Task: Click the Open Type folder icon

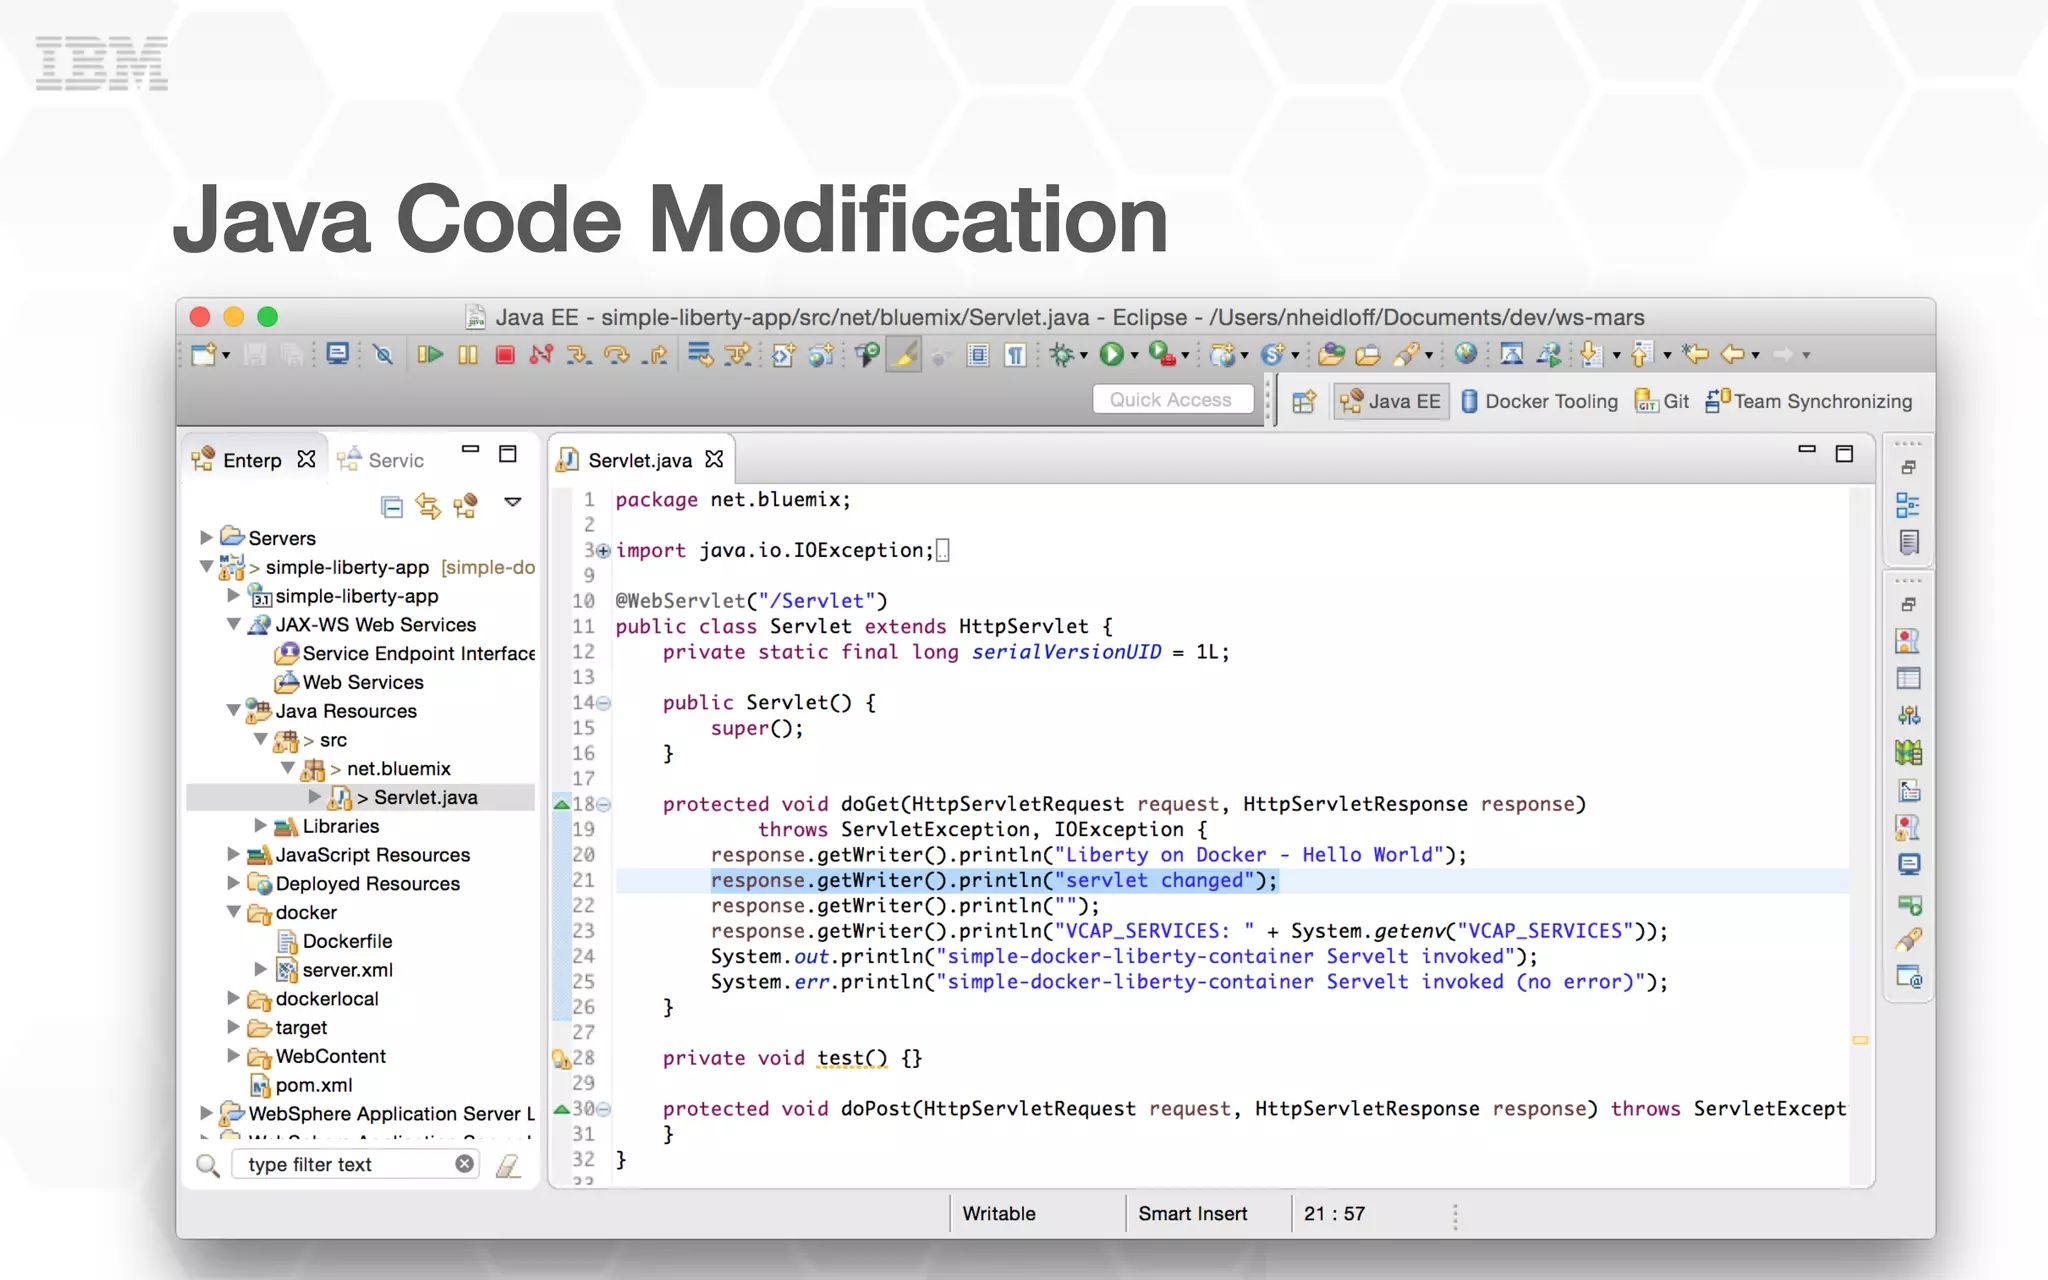Action: click(x=1331, y=354)
